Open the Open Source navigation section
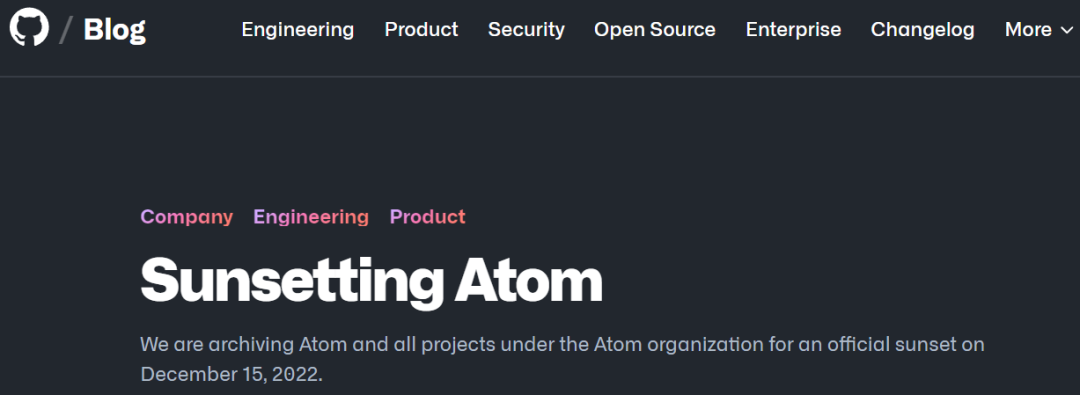Image resolution: width=1080 pixels, height=395 pixels. tap(654, 30)
